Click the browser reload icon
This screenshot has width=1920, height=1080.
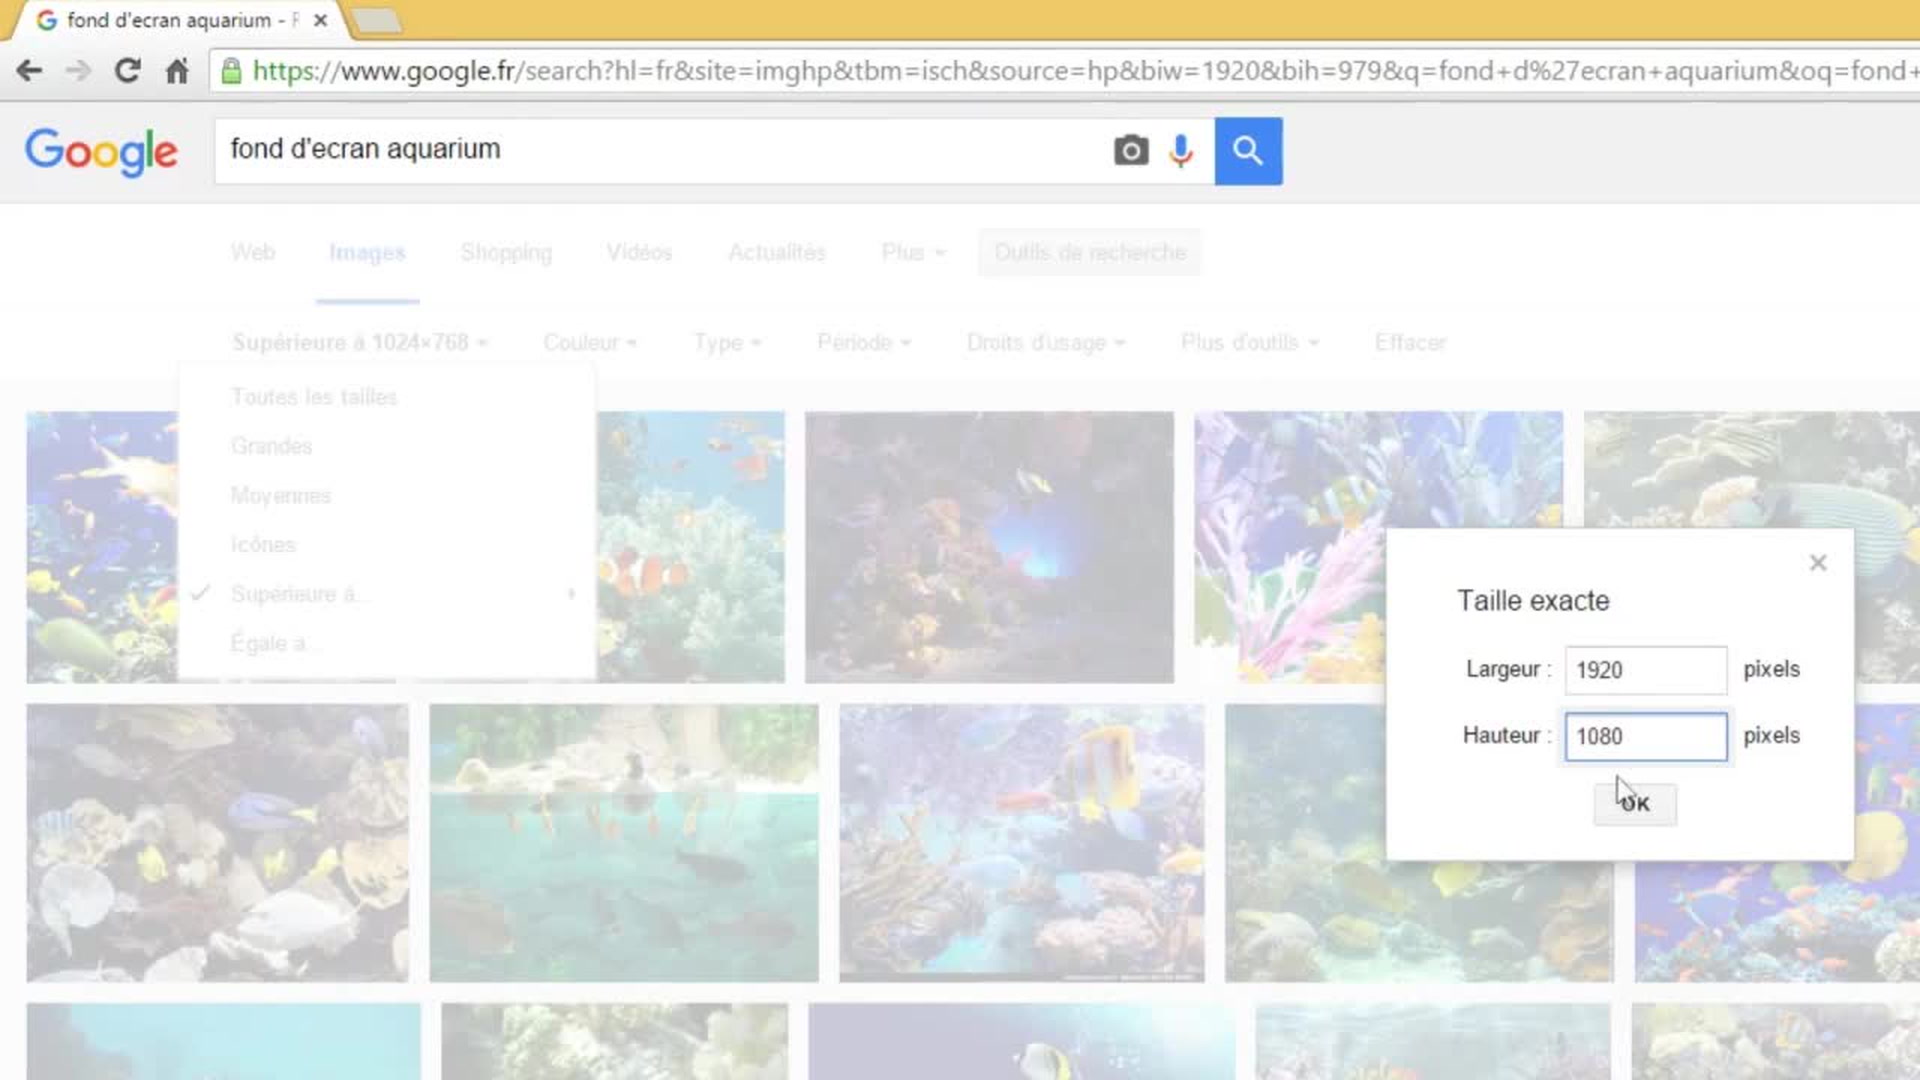tap(127, 71)
